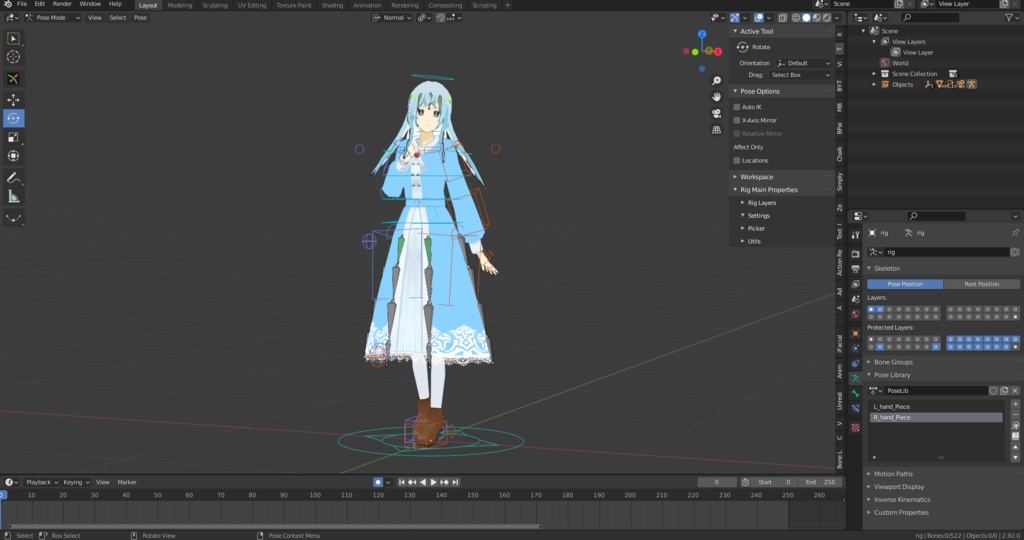
Task: Expand Workspace panel
Action: point(756,177)
